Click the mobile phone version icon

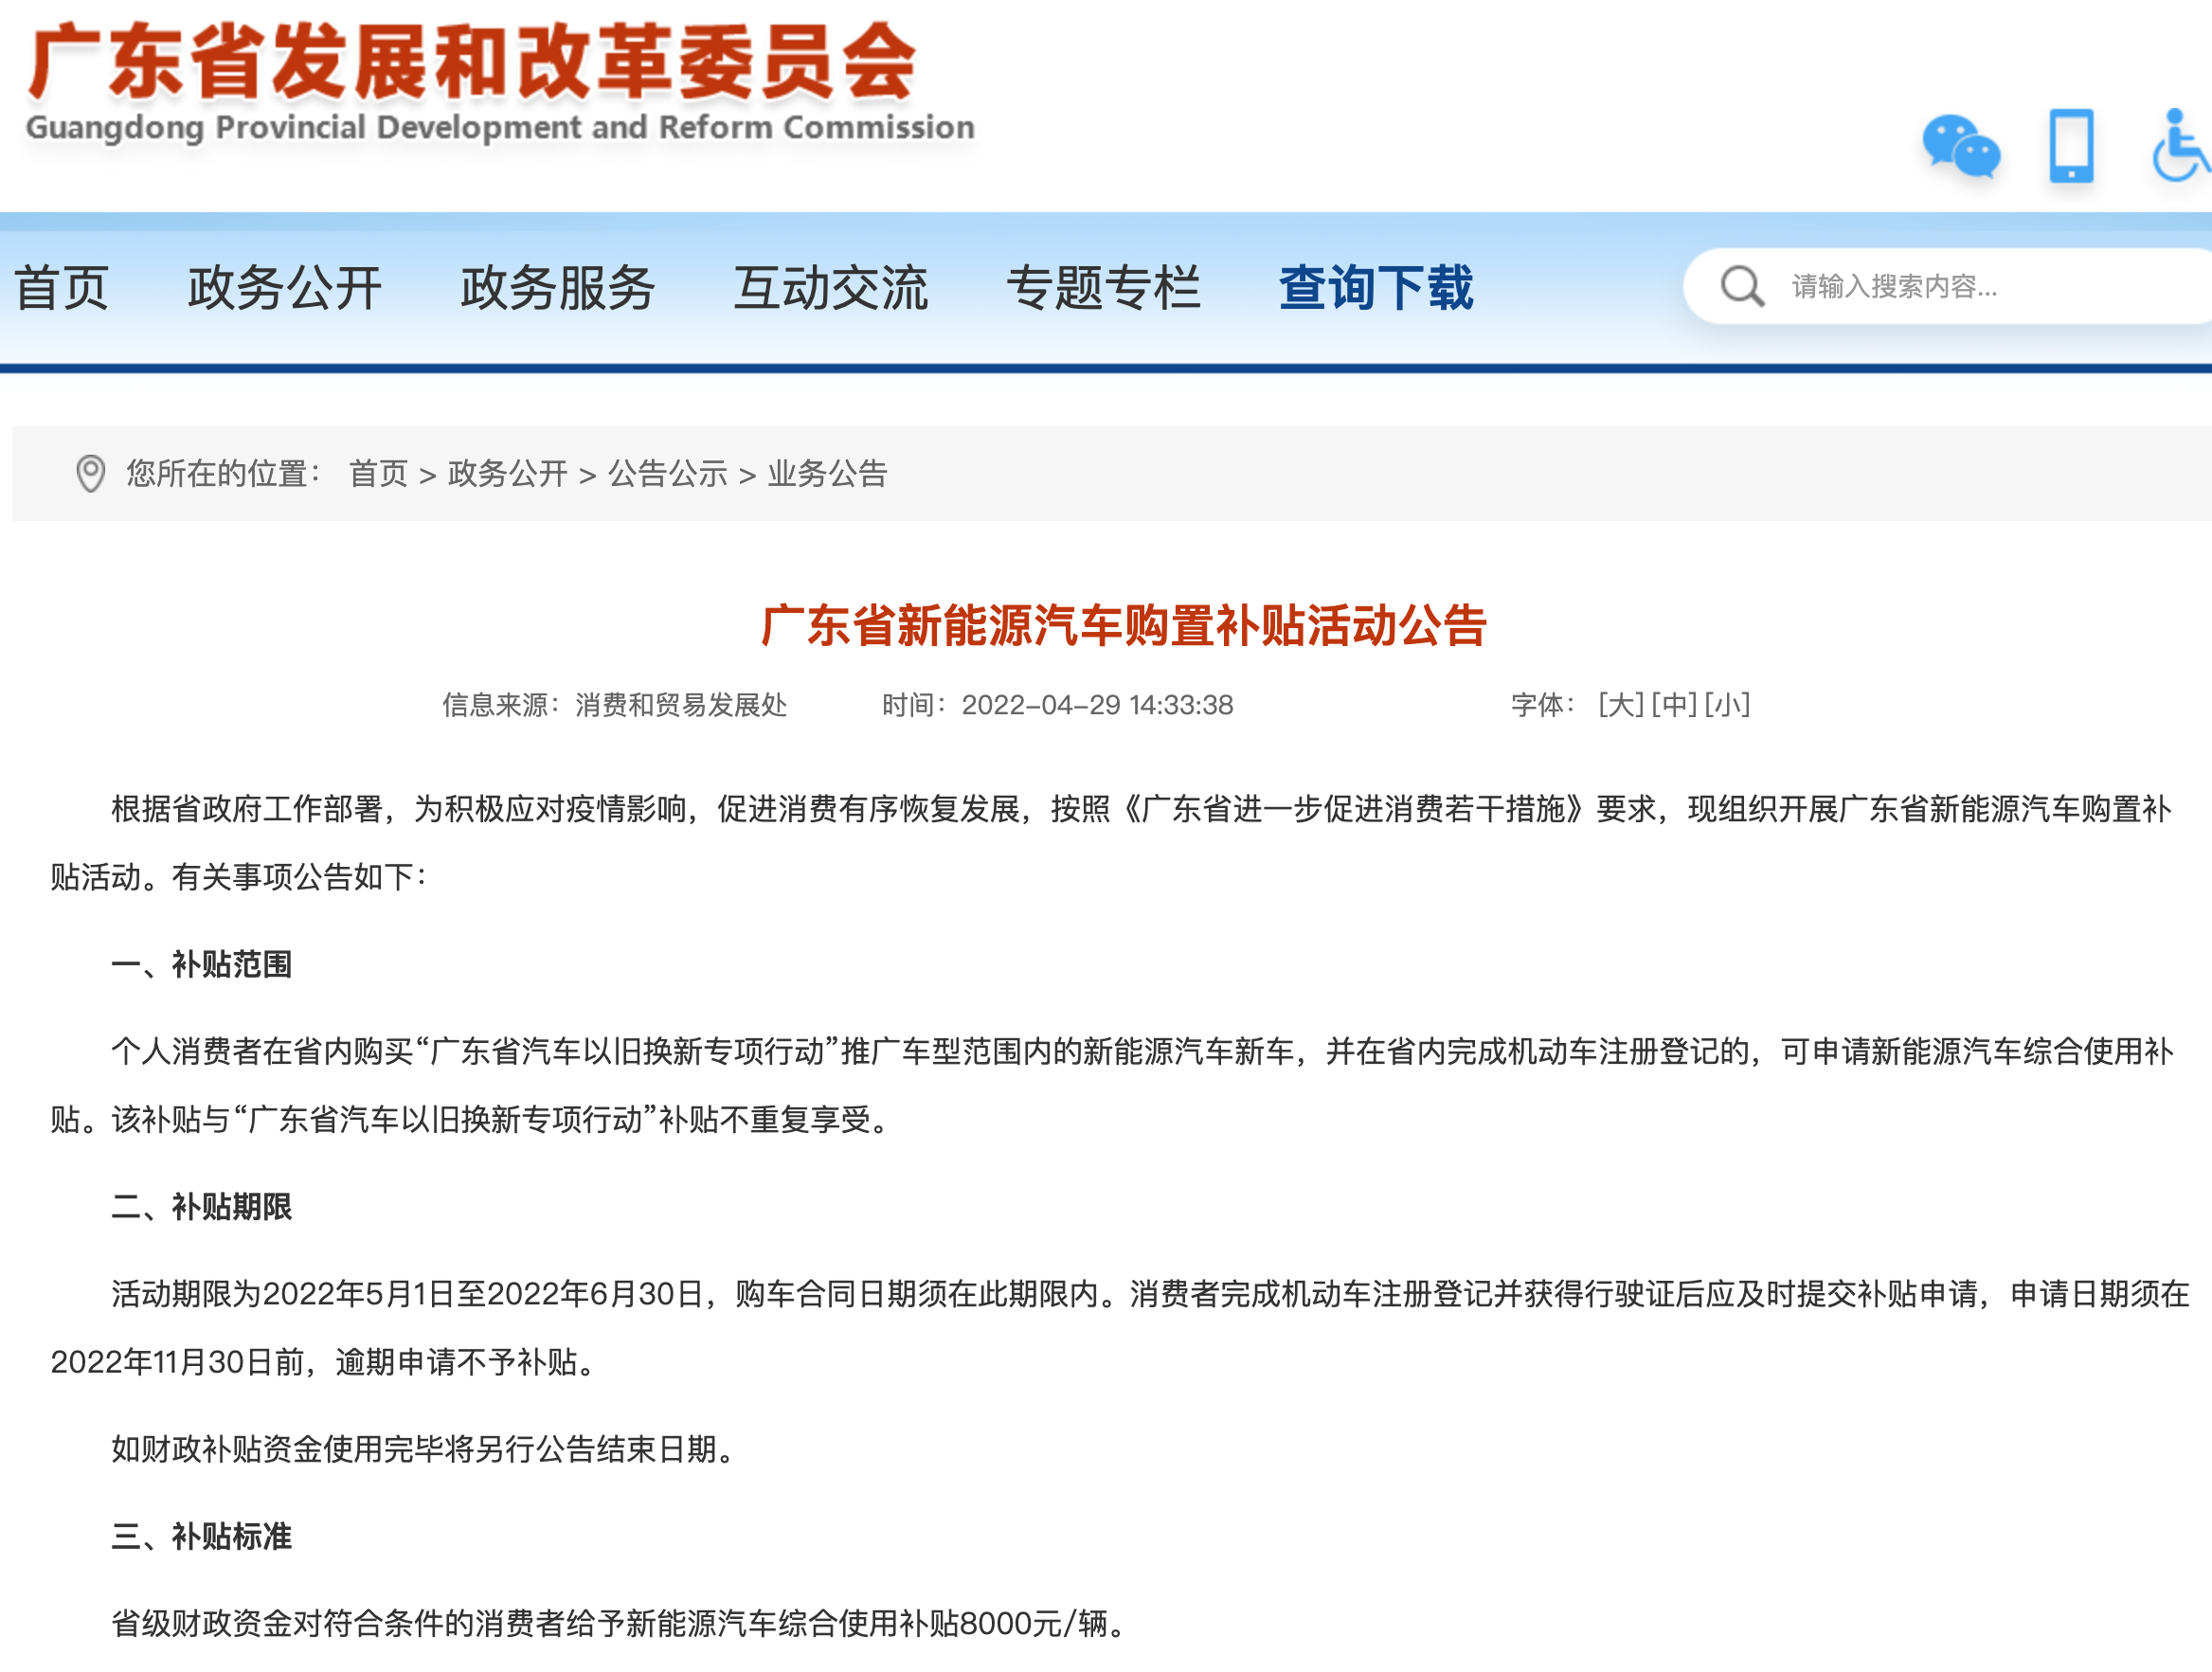click(2071, 146)
